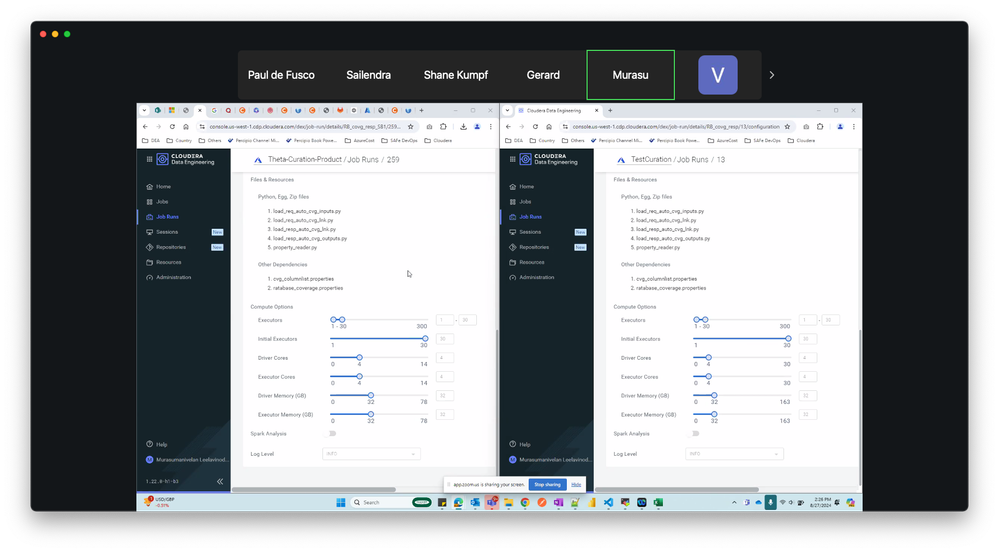Open the Windows Start menu
This screenshot has width=999, height=552.
[341, 502]
